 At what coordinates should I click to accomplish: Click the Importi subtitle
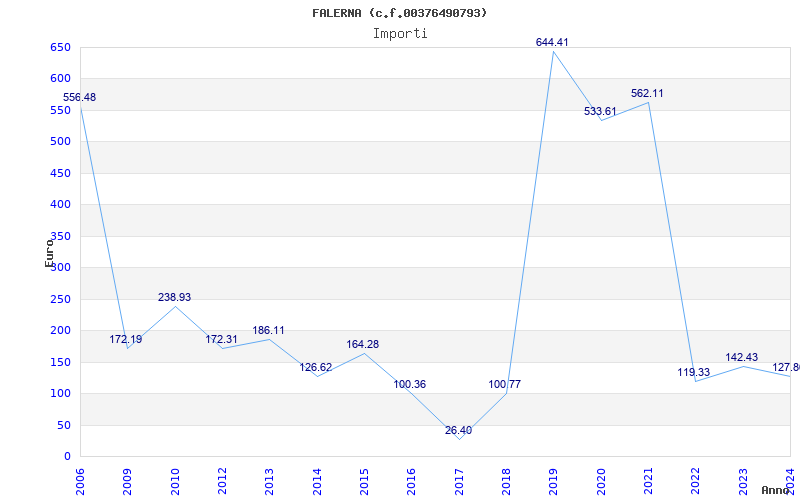point(400,33)
